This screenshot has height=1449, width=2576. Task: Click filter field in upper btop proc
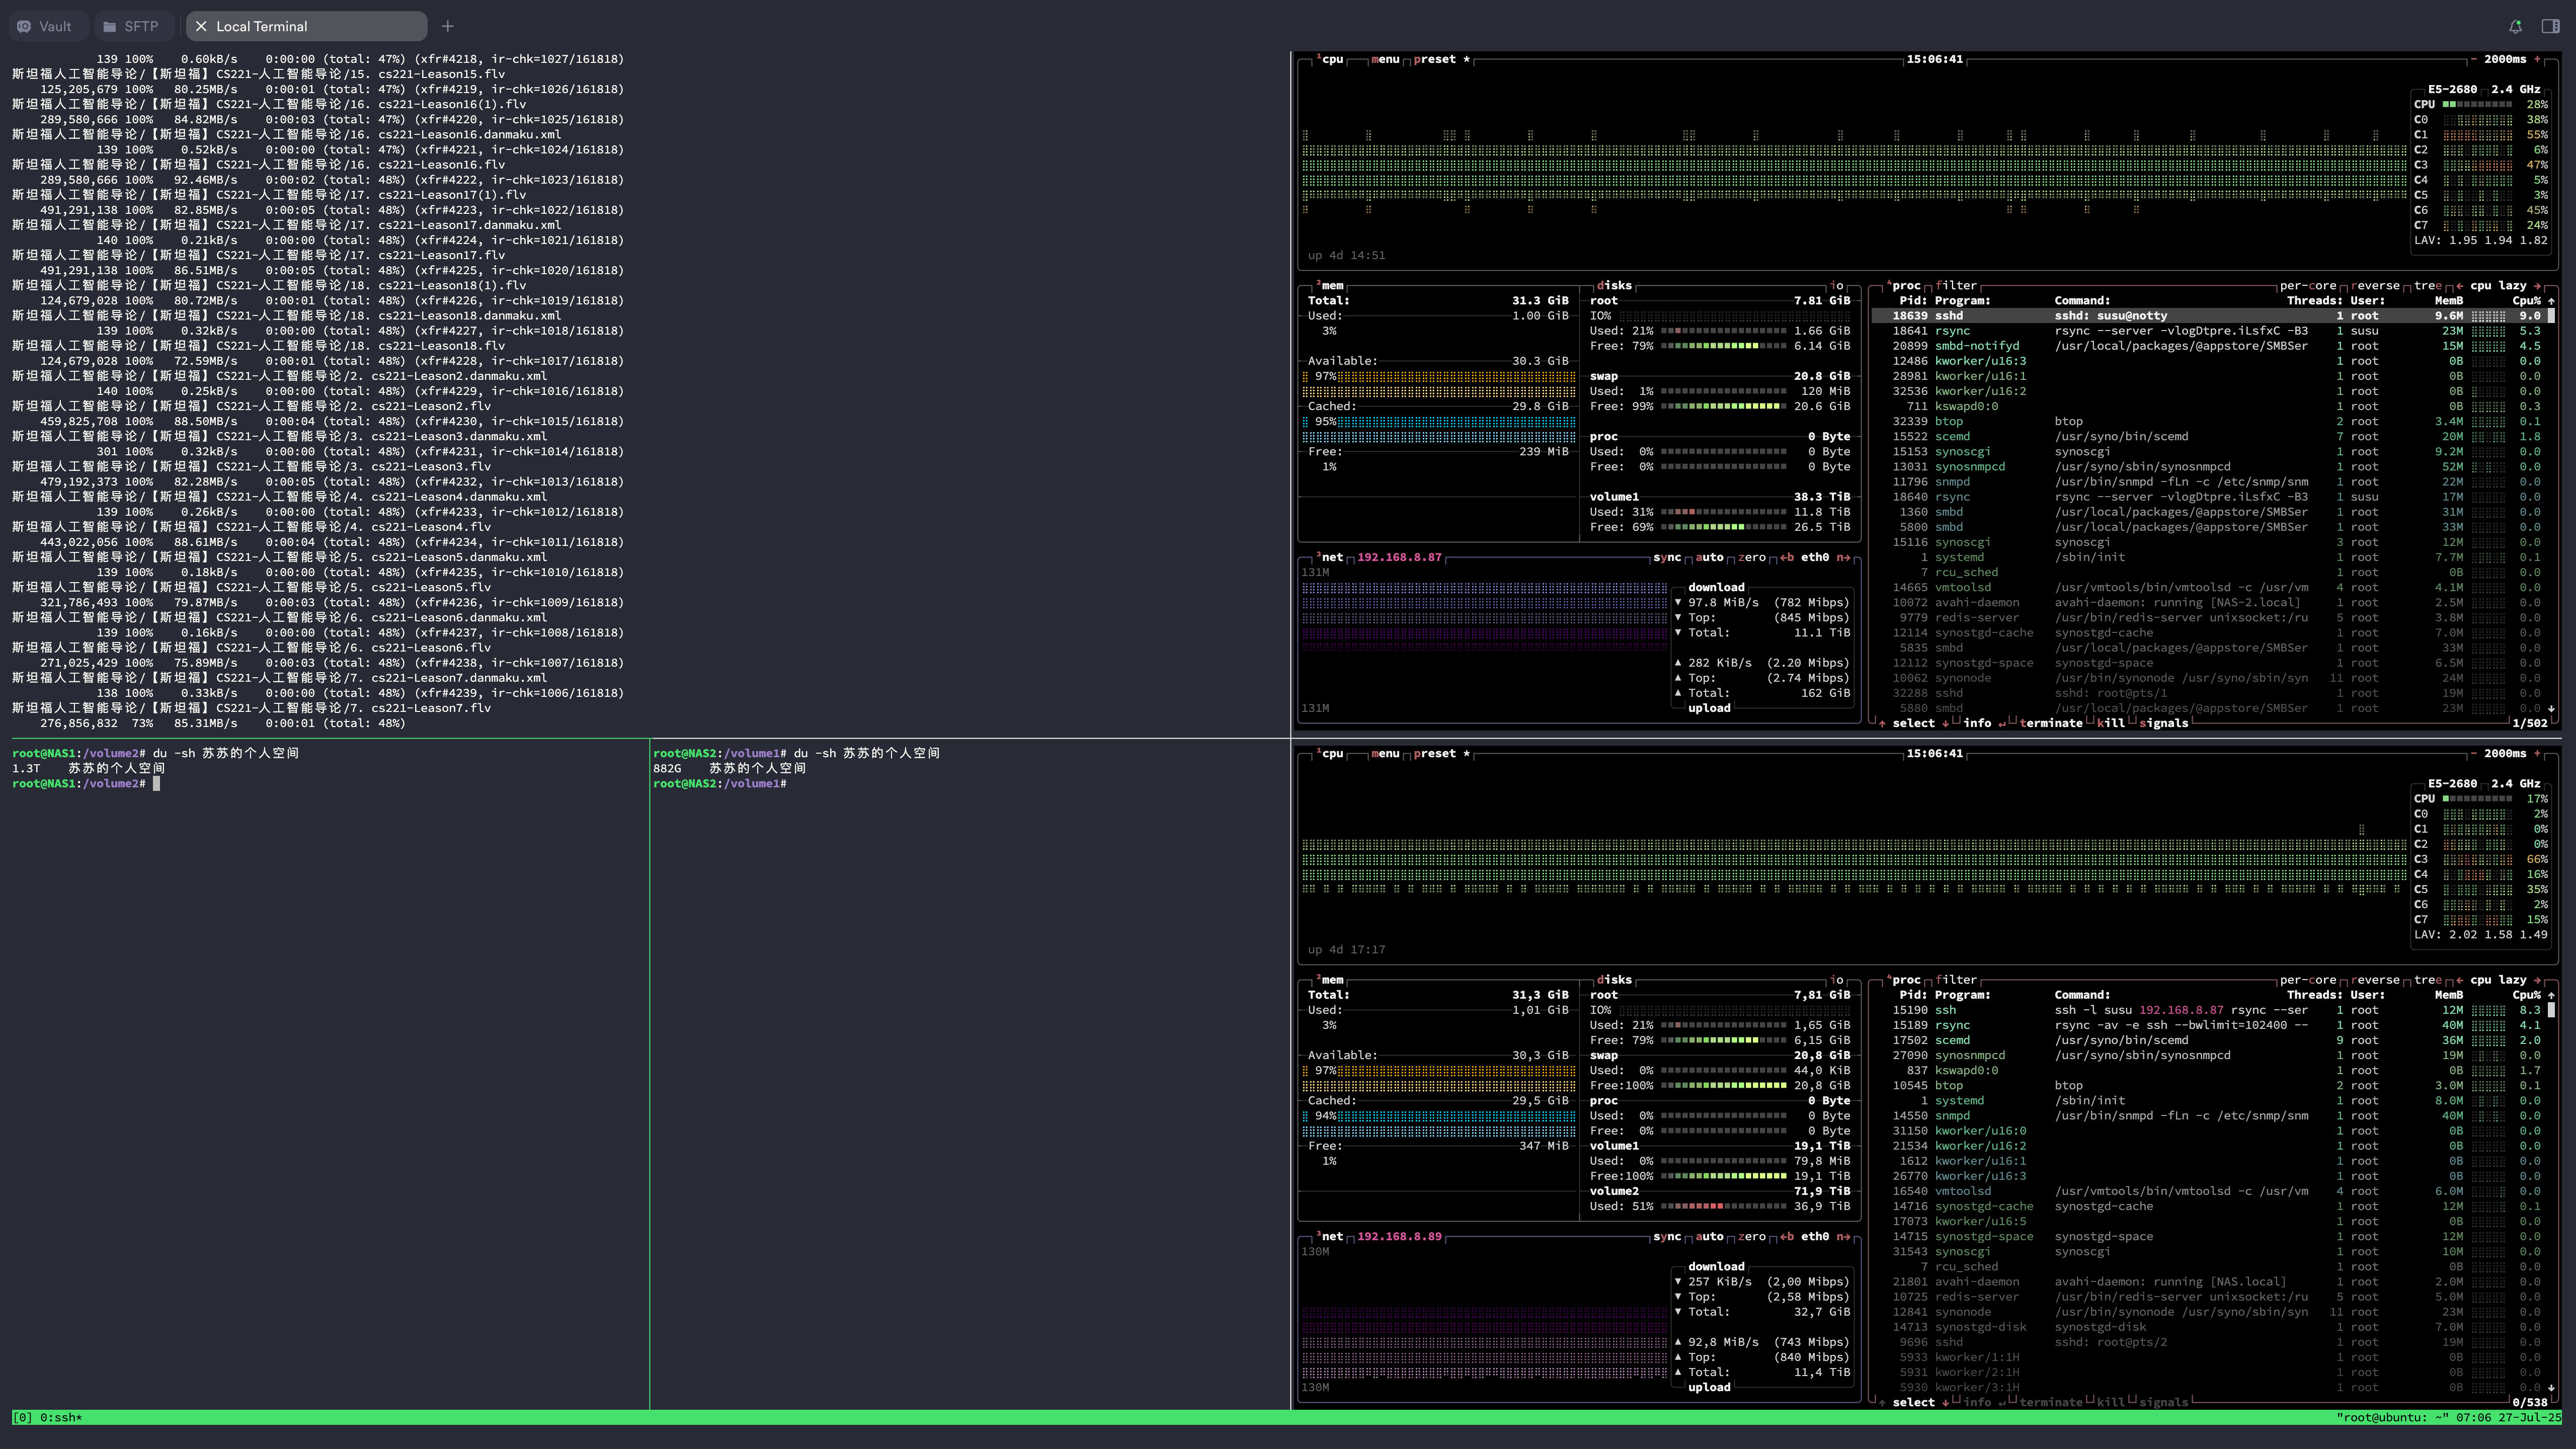pyautogui.click(x=1956, y=285)
